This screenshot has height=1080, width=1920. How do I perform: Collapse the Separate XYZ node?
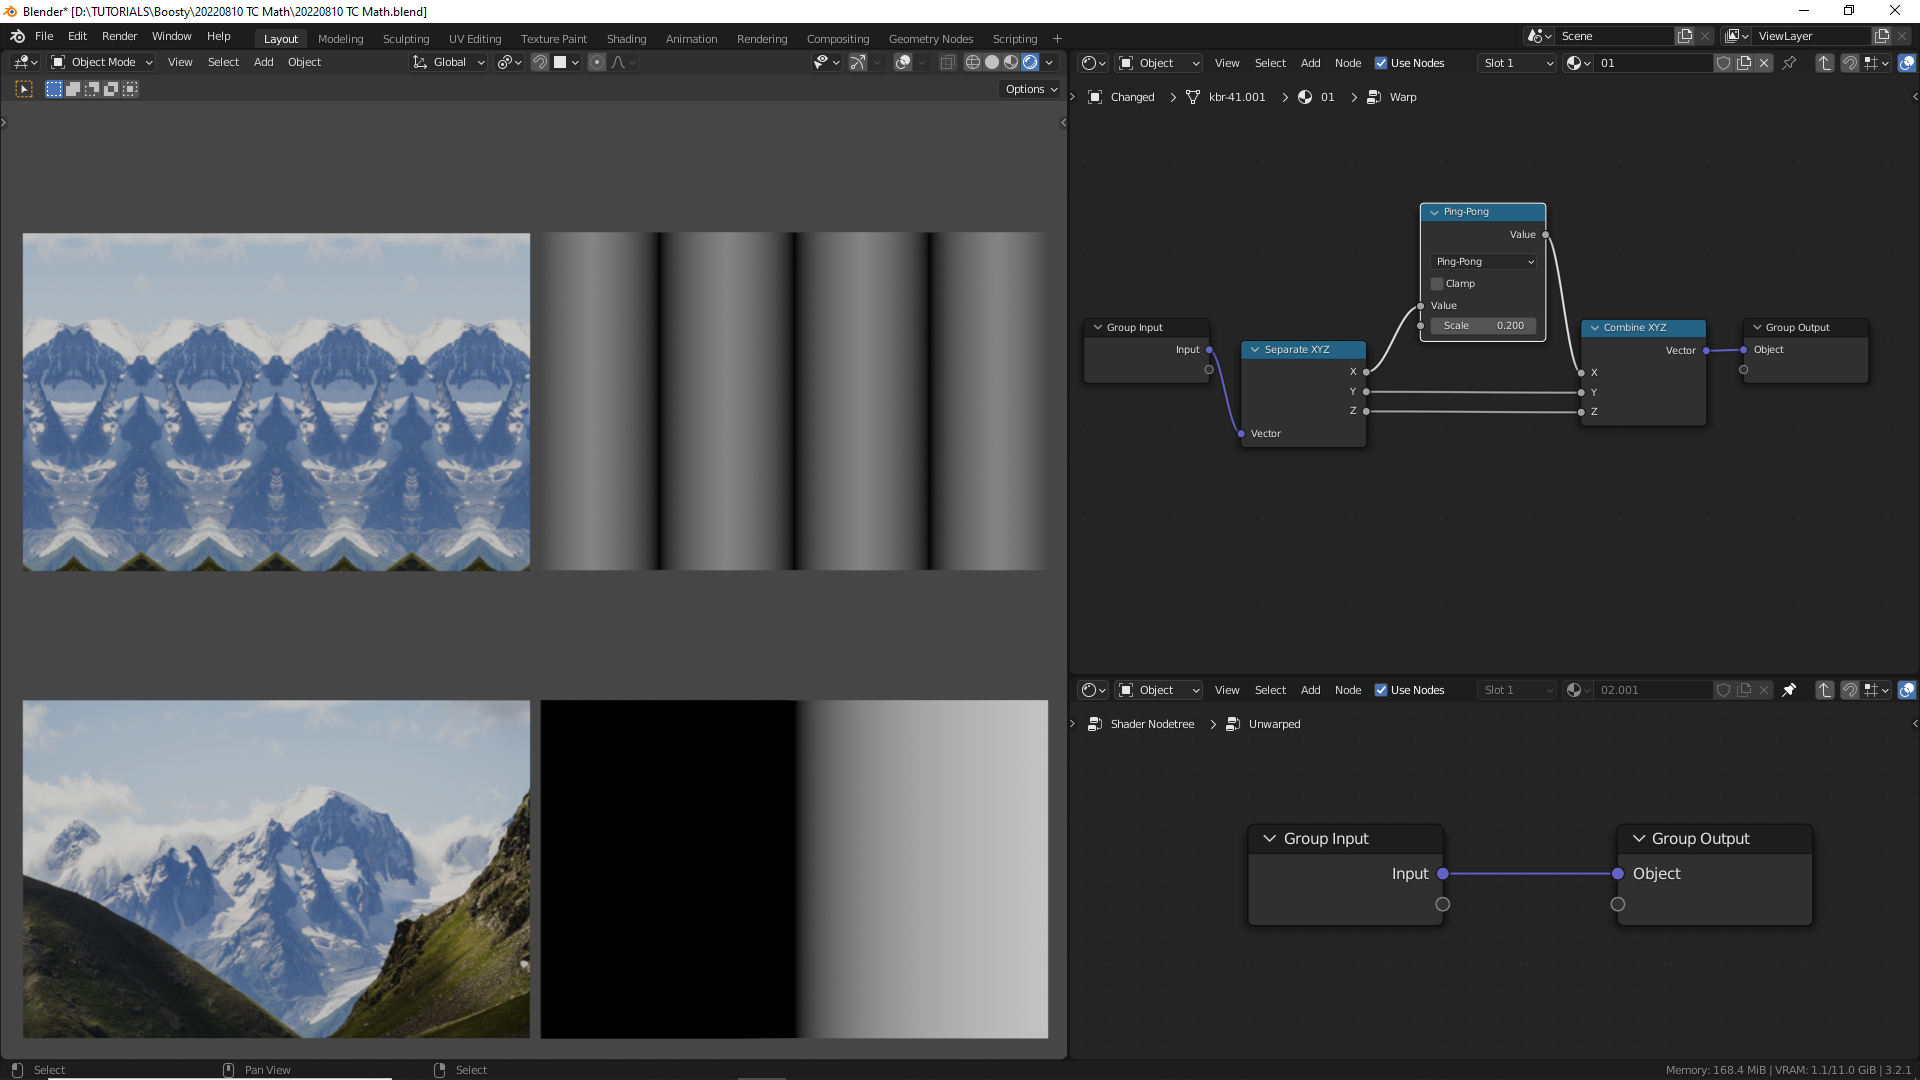(1255, 350)
